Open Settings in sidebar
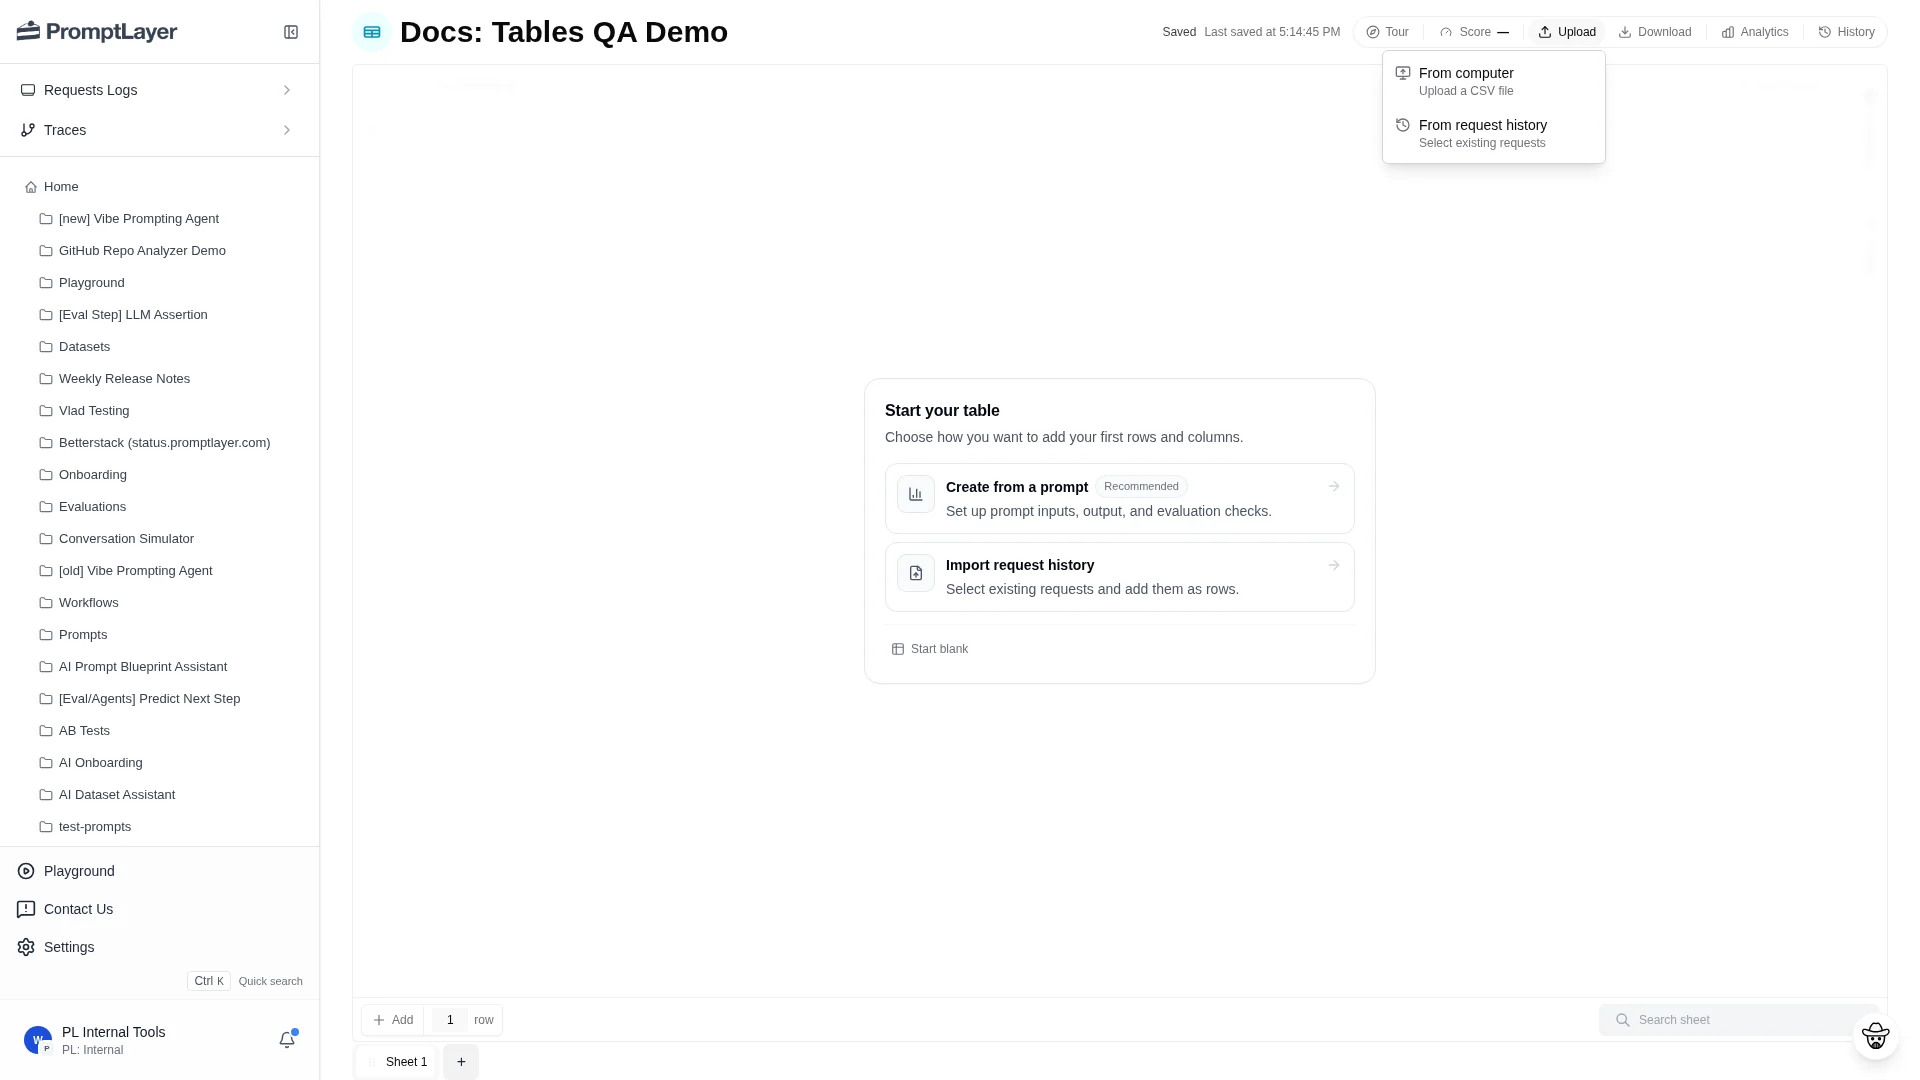The width and height of the screenshot is (1920, 1080). [x=69, y=947]
